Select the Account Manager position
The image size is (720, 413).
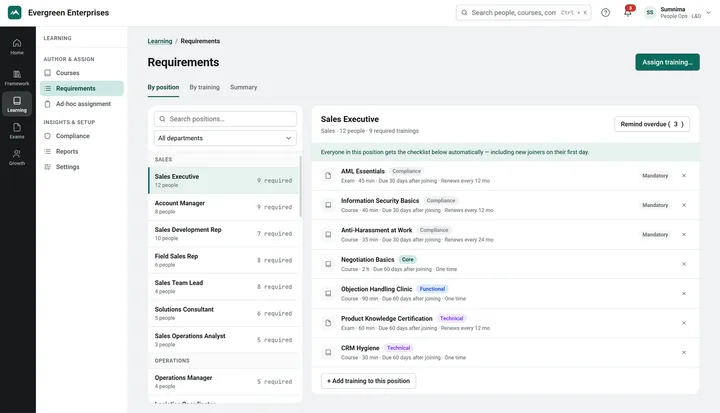pyautogui.click(x=223, y=207)
